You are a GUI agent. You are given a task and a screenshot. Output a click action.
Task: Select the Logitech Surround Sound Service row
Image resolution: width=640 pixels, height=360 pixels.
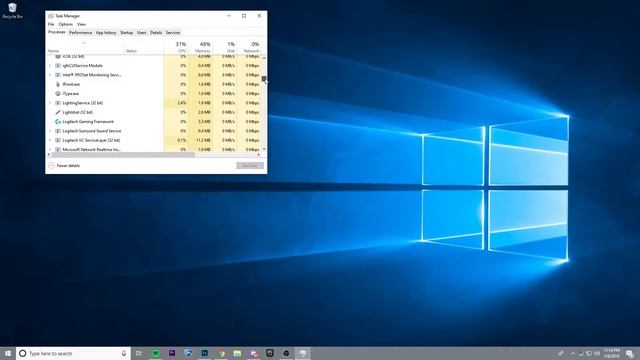click(154, 131)
